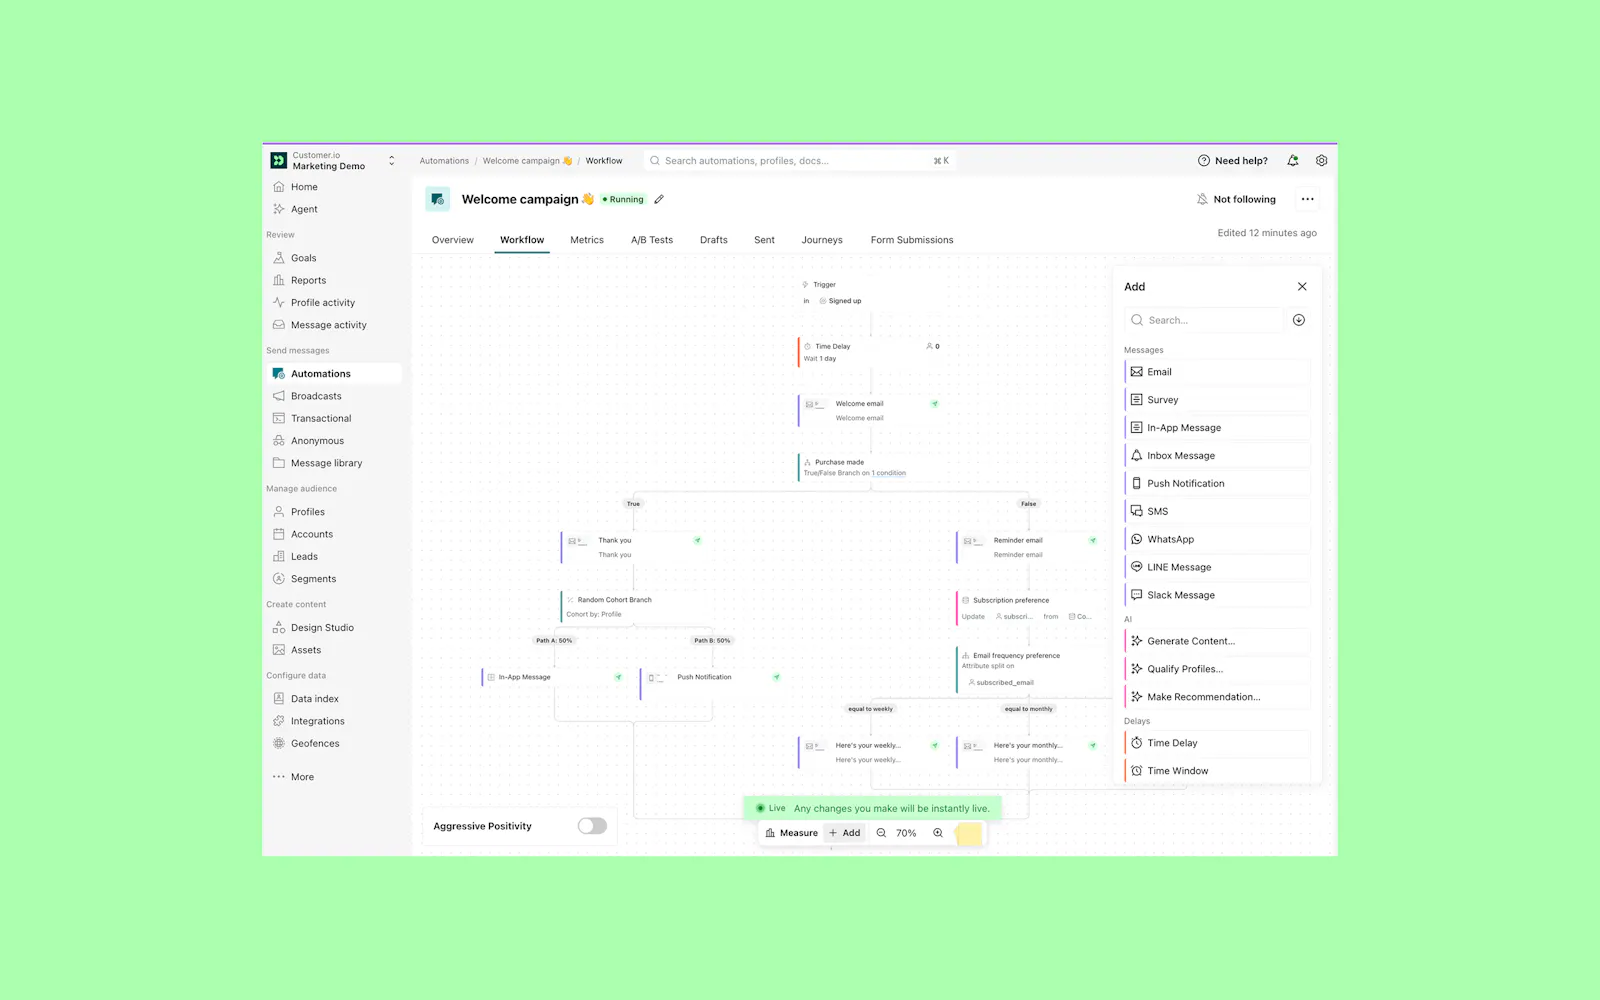Click the Search automations, profiles, docs field
This screenshot has width=1600, height=1000.
800,160
